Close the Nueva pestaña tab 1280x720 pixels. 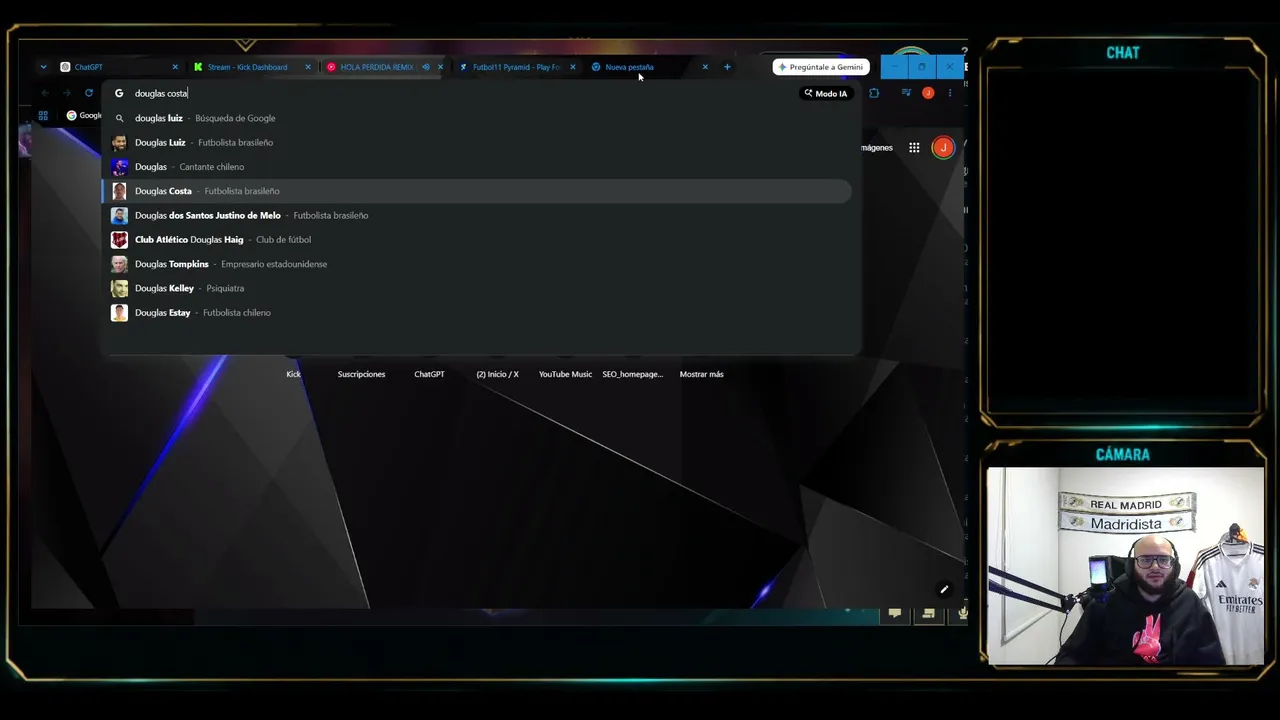(x=705, y=67)
